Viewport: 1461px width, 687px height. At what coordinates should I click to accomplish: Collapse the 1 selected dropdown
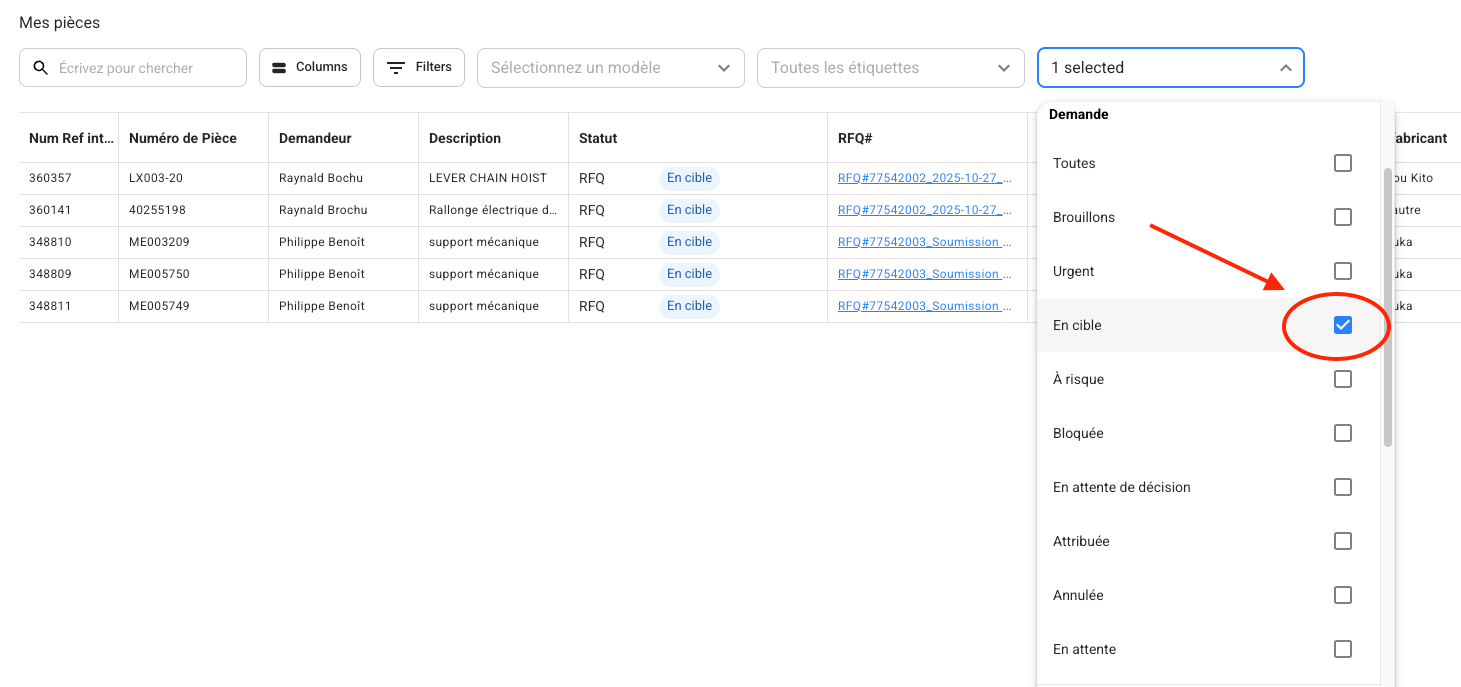(x=1284, y=68)
